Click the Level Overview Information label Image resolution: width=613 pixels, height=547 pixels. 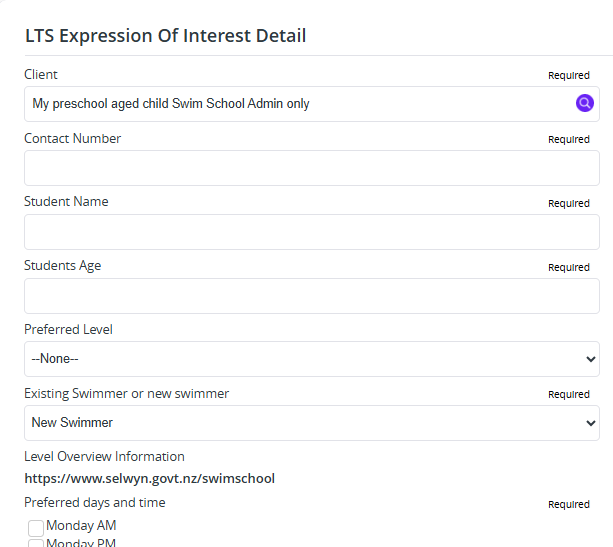[x=104, y=457]
